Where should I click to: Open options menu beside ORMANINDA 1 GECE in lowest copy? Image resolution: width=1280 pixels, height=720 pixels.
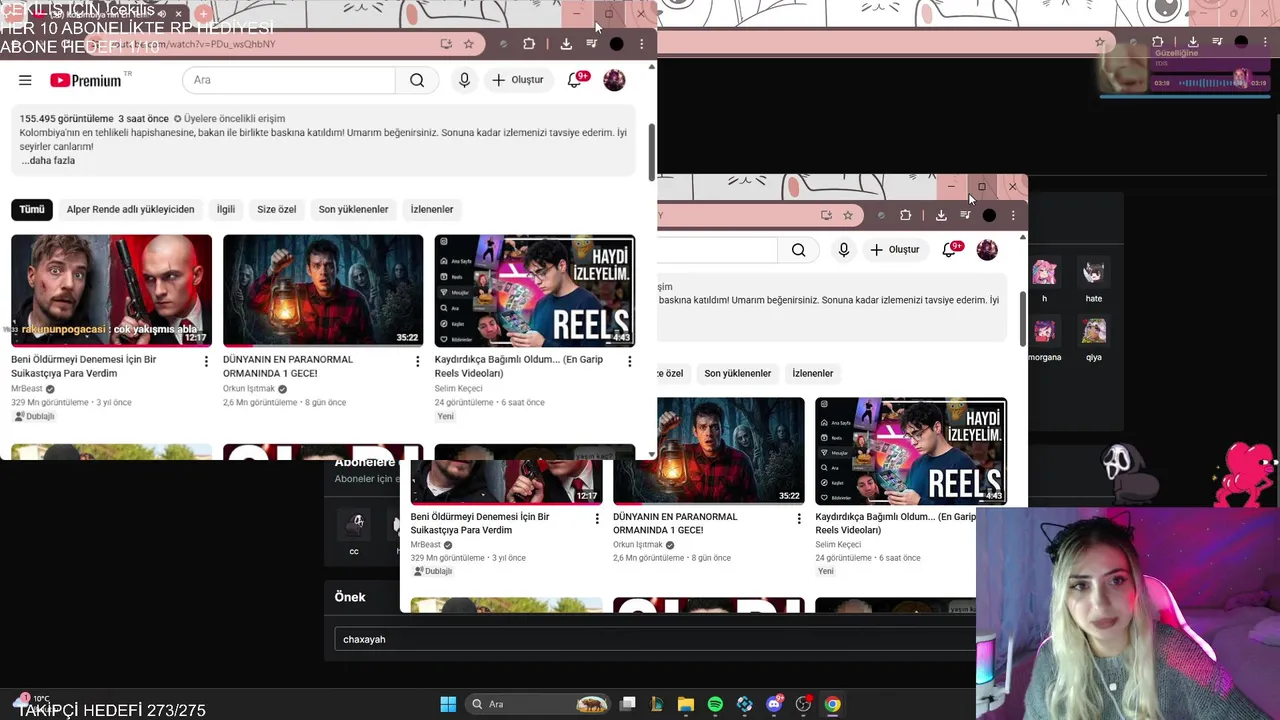[x=799, y=519]
